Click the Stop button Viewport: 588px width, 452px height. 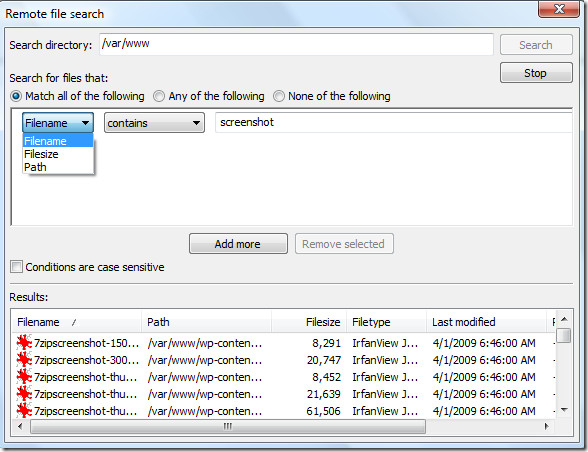coord(536,73)
